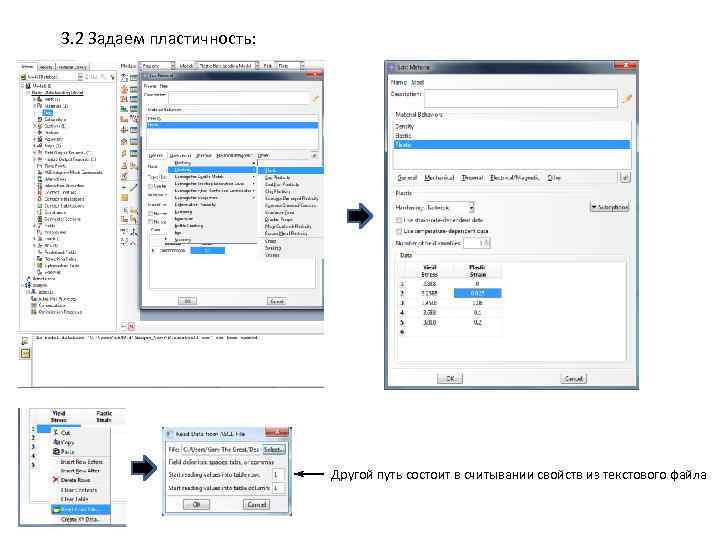
Task: Click OK in the small Edit Material dialog
Action: [187, 301]
